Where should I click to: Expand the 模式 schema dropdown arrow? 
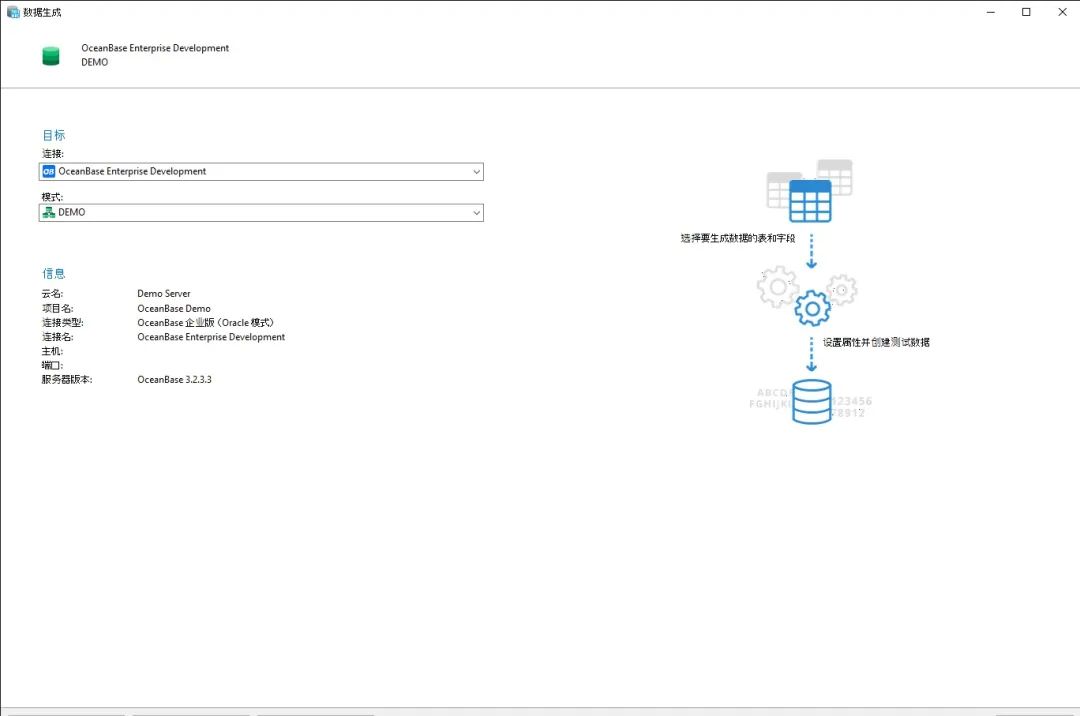(476, 213)
